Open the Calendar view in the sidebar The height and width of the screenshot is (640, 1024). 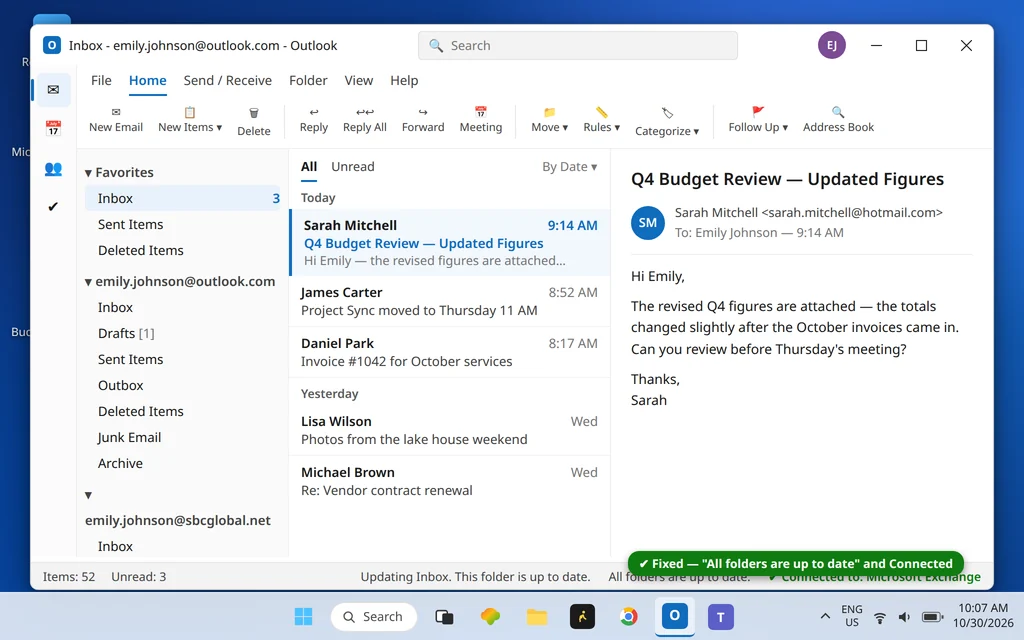point(54,128)
